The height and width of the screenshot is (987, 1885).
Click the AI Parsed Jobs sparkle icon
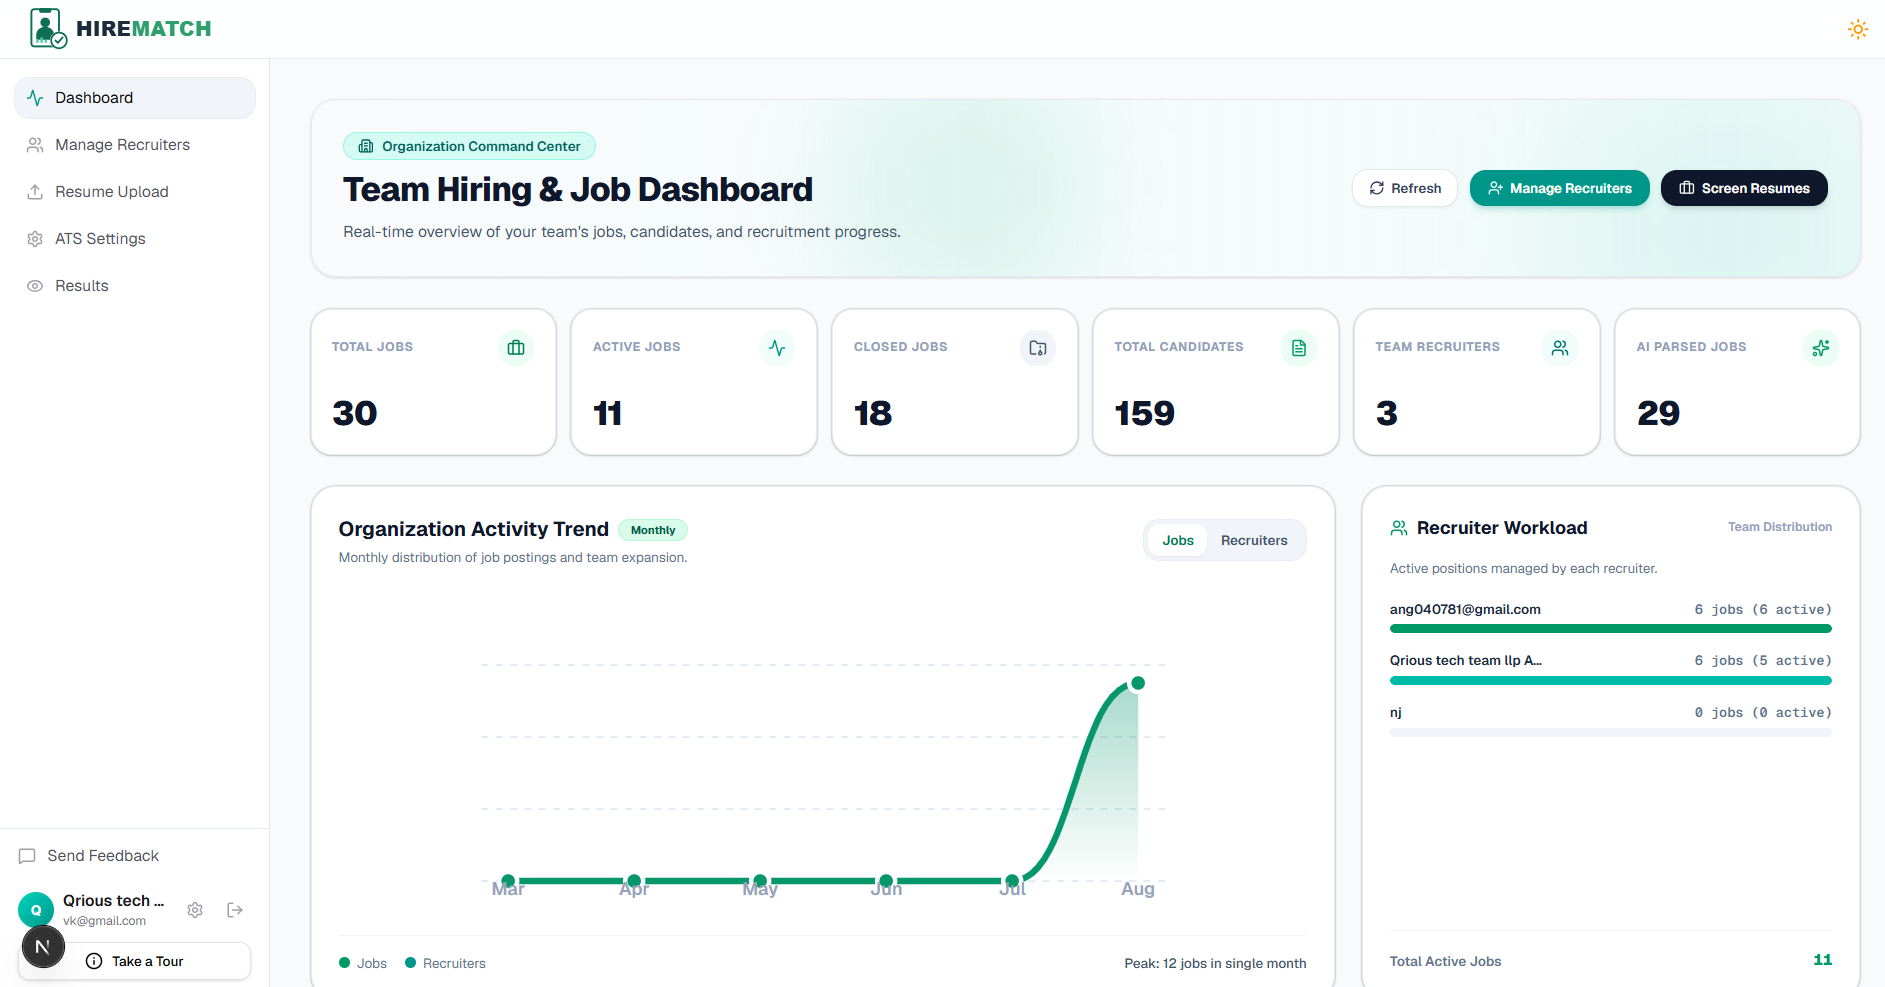[1821, 348]
